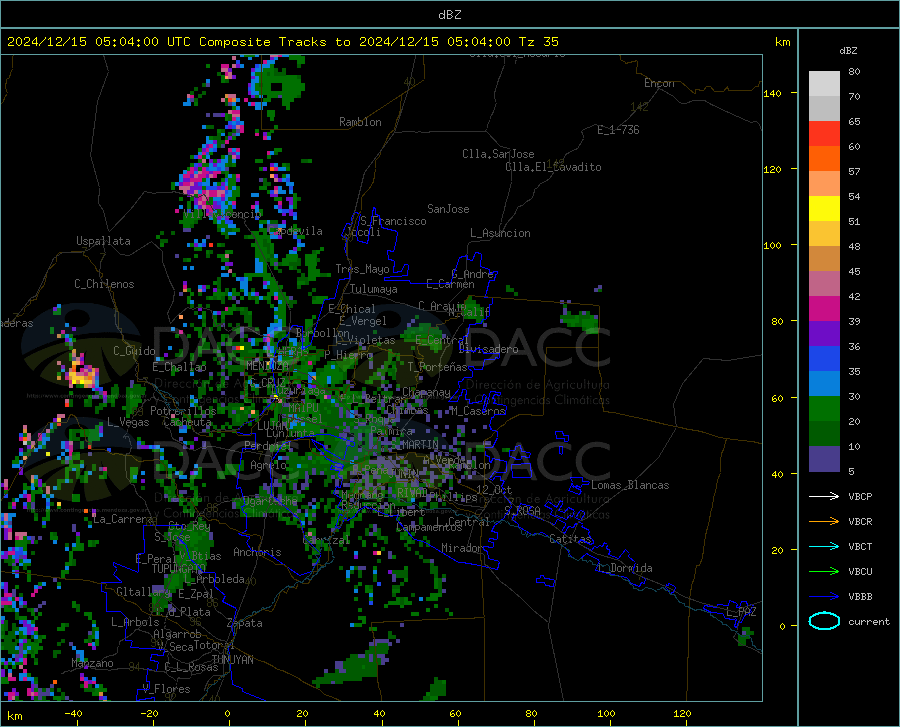Image resolution: width=900 pixels, height=727 pixels.
Task: Pick the bright blue 35–36 dBZ swatch
Action: [x=824, y=359]
